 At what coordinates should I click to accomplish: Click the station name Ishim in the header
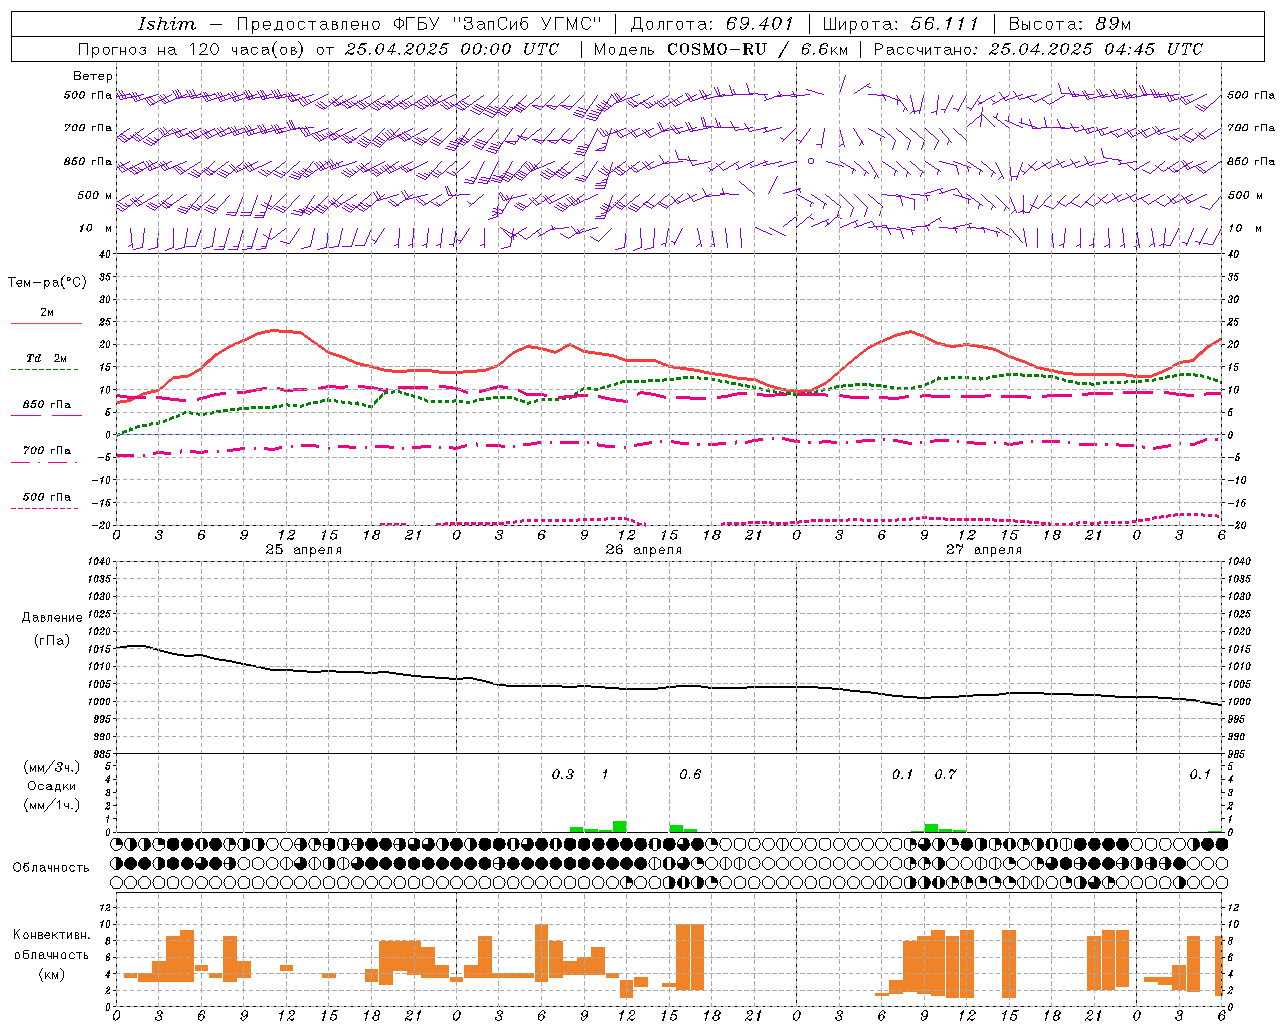click(167, 23)
